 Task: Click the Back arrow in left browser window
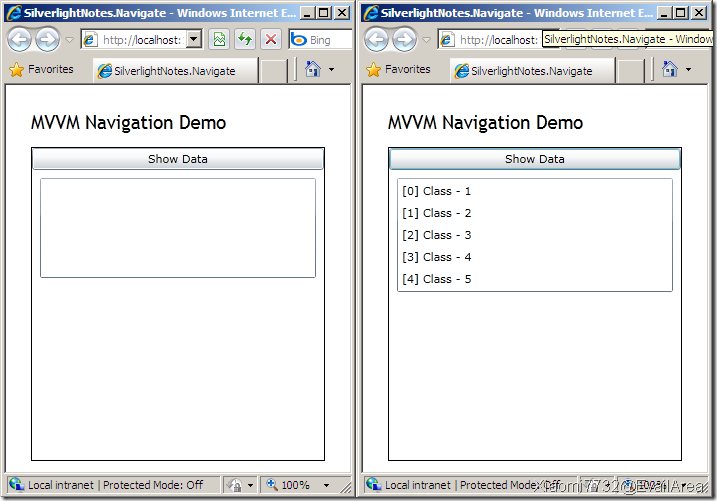coord(20,40)
